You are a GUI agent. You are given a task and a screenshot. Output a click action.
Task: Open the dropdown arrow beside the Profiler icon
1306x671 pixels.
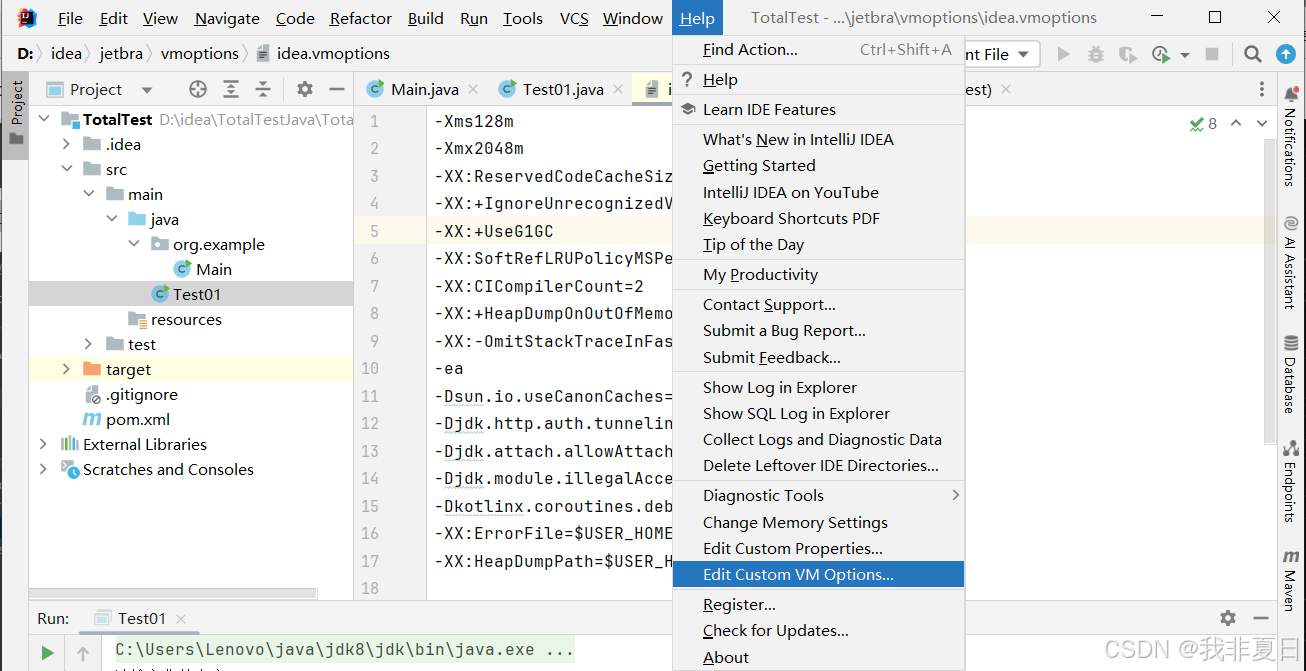tap(1185, 54)
